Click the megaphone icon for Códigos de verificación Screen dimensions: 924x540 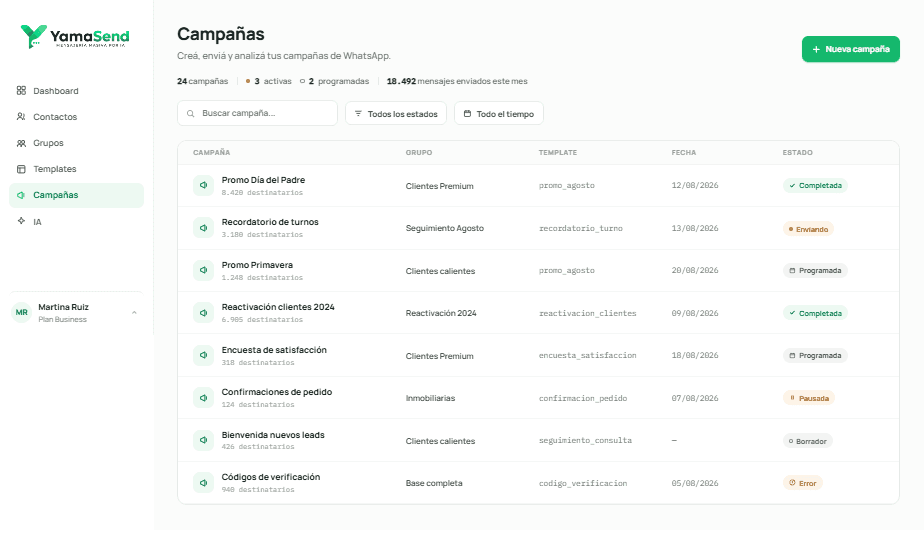click(203, 482)
